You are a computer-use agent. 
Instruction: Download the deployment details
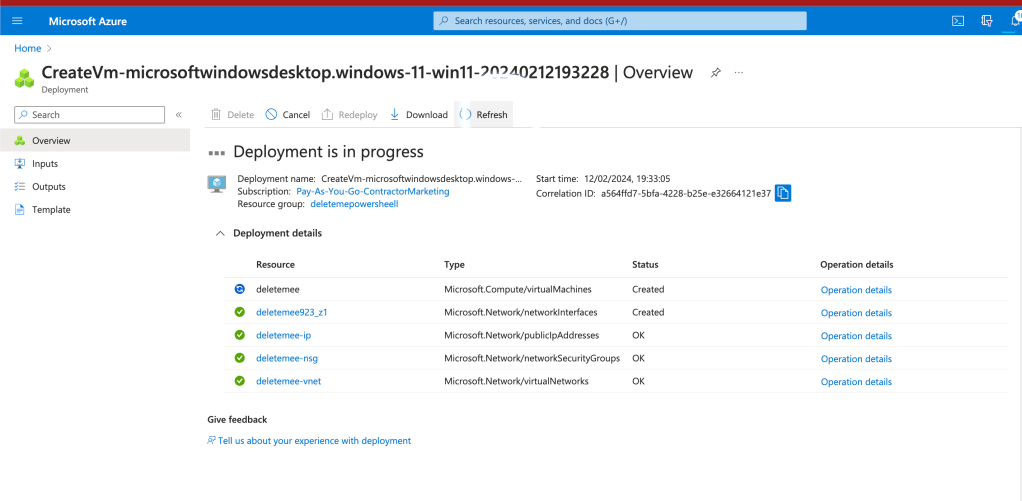[x=418, y=115]
